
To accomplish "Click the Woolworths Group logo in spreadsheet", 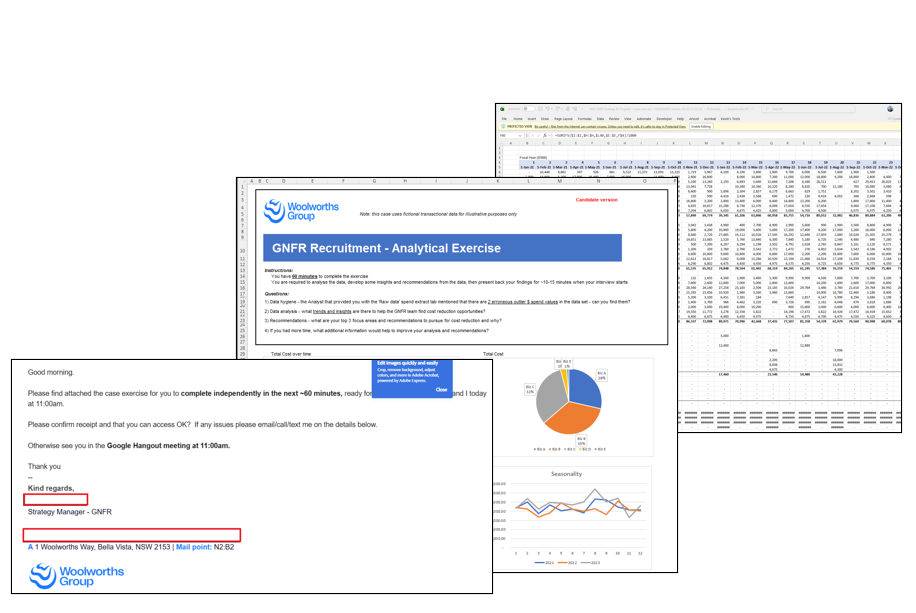I will [301, 211].
